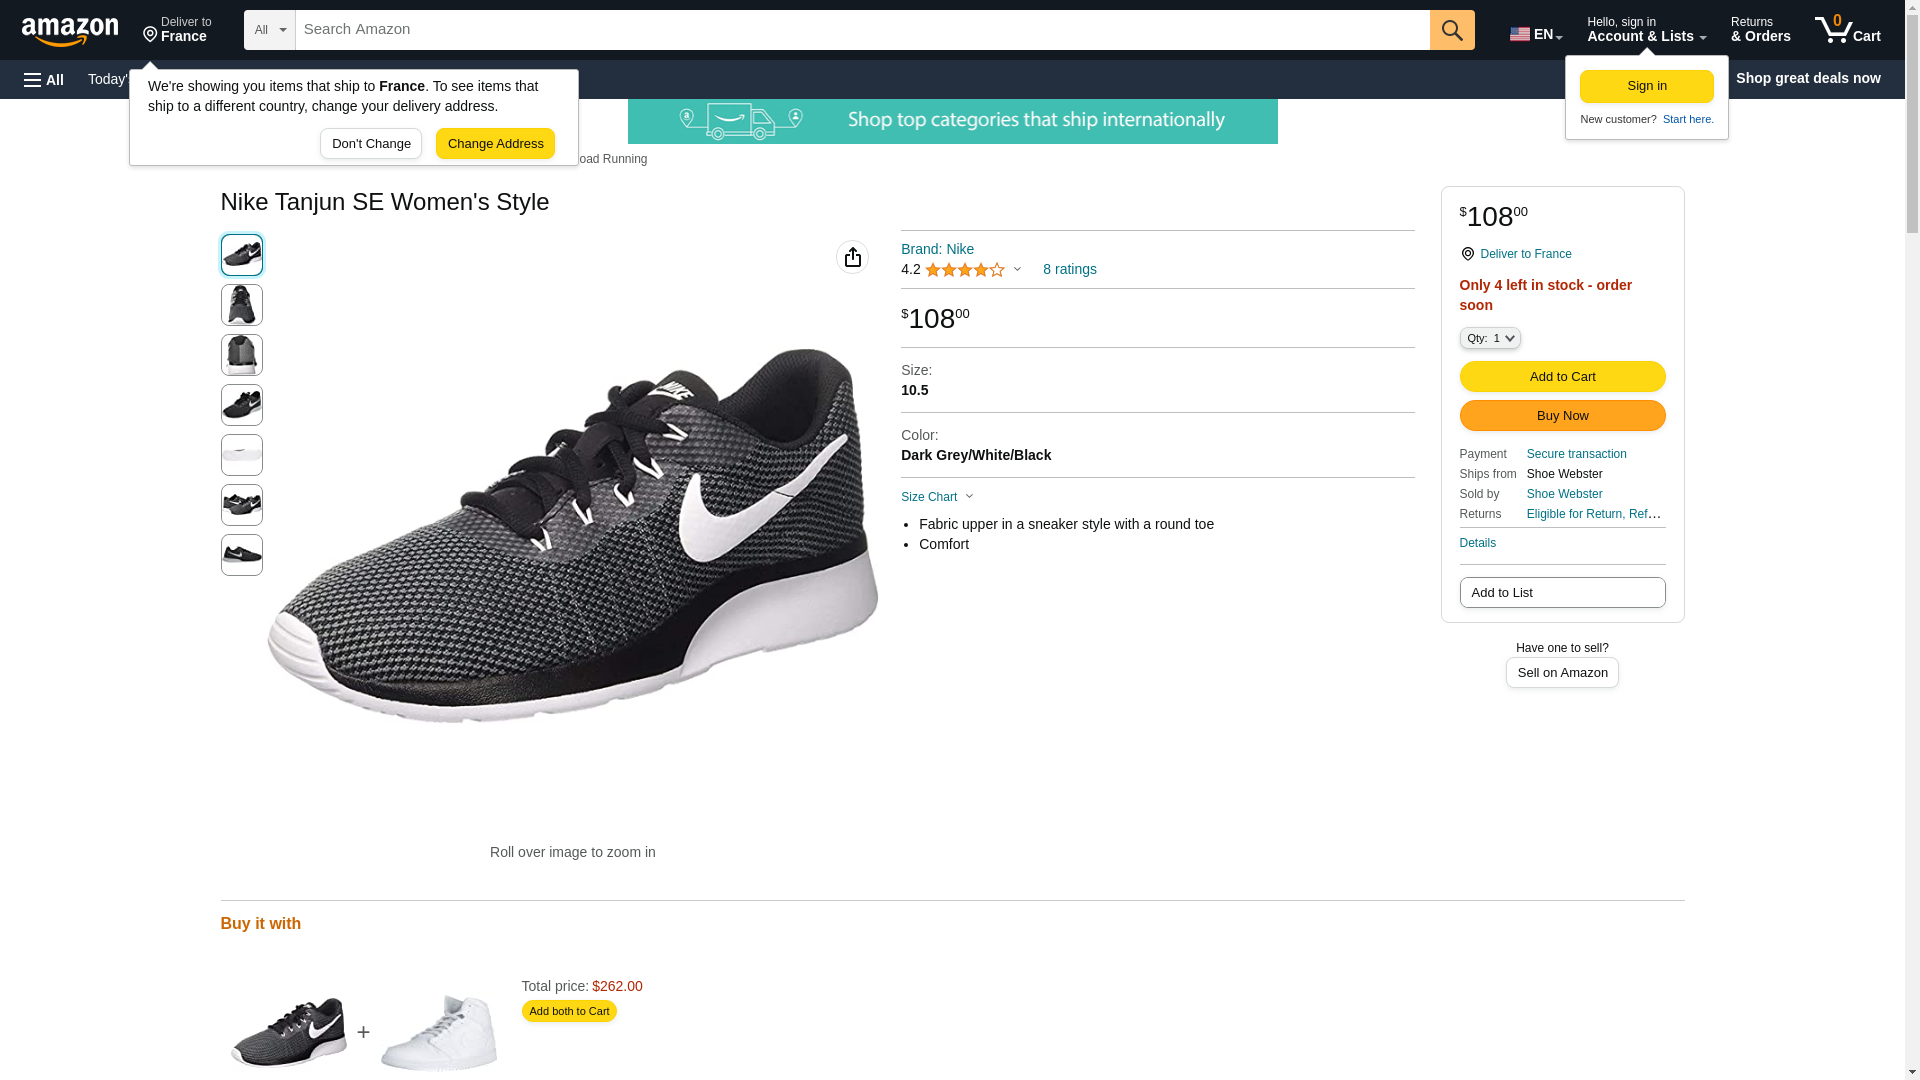Open the search category All dropdown

pos(269,30)
